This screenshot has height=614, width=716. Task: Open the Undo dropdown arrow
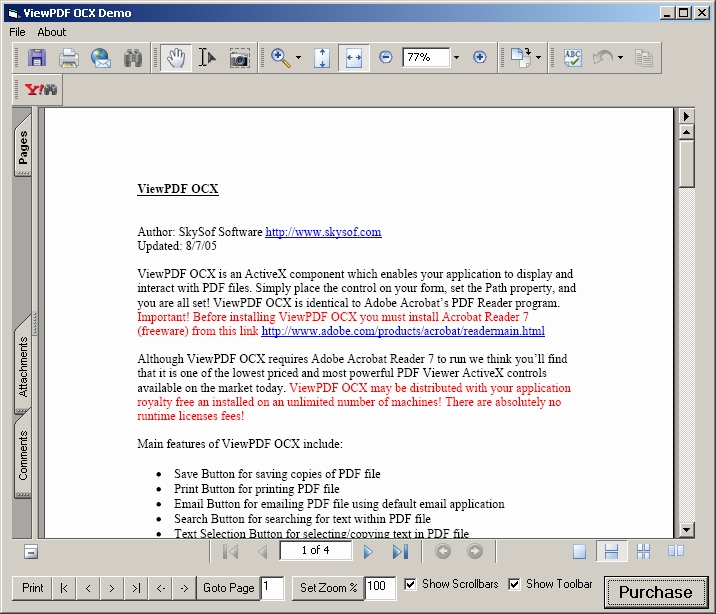[620, 58]
